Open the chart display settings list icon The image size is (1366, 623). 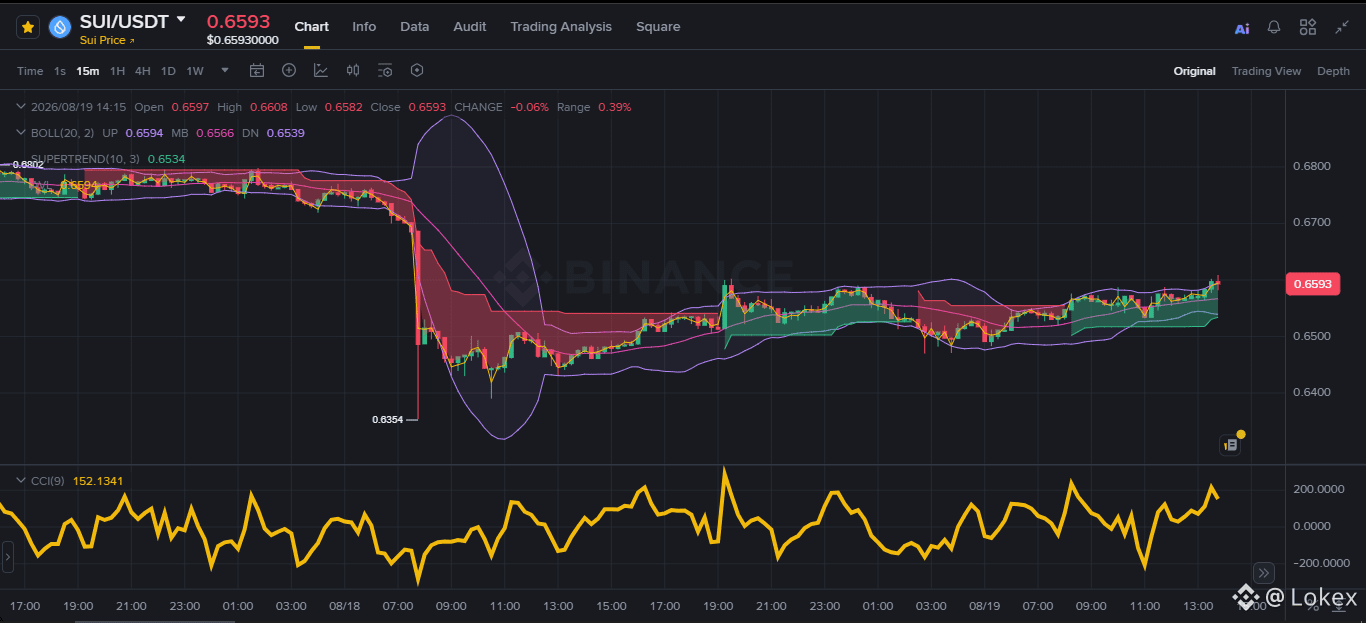[x=385, y=70]
